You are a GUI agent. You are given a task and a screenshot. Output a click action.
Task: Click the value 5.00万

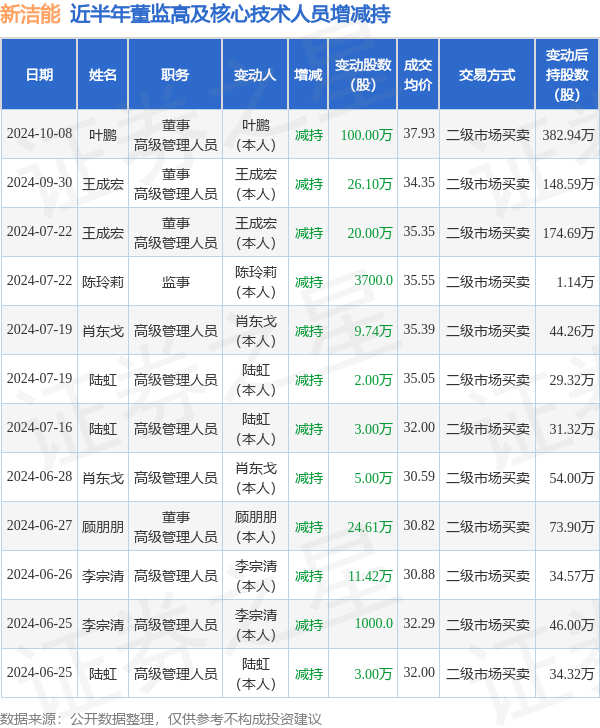(373, 478)
